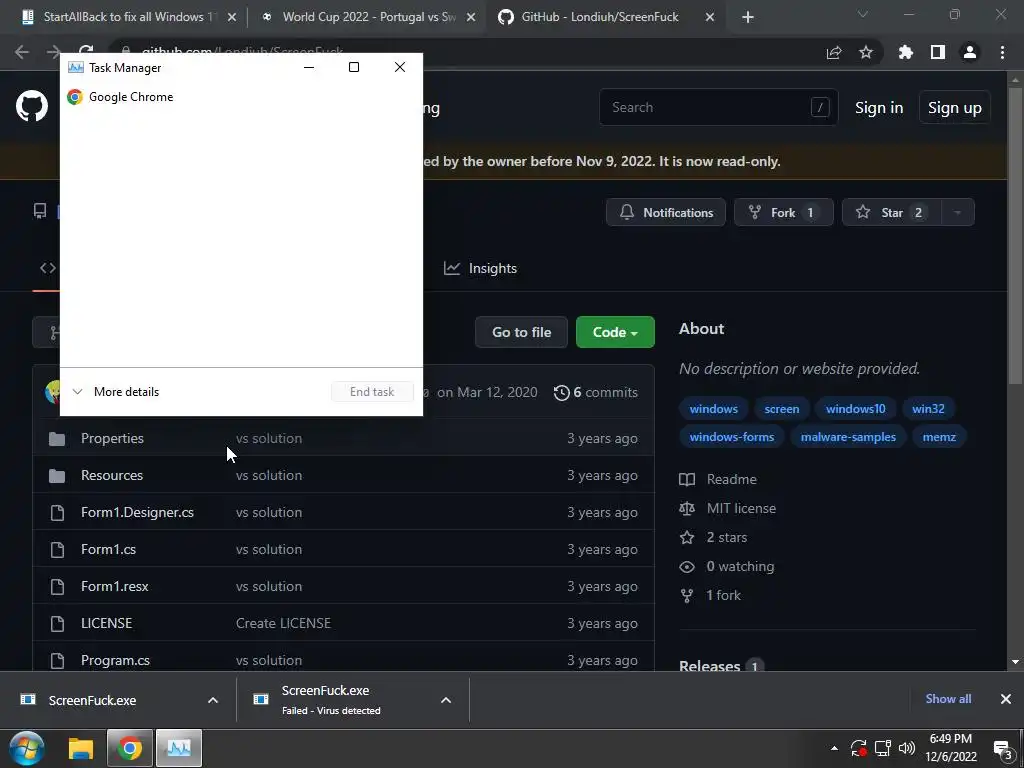The height and width of the screenshot is (768, 1024).
Task: Open Chrome three-dot menu
Action: coord(1002,52)
